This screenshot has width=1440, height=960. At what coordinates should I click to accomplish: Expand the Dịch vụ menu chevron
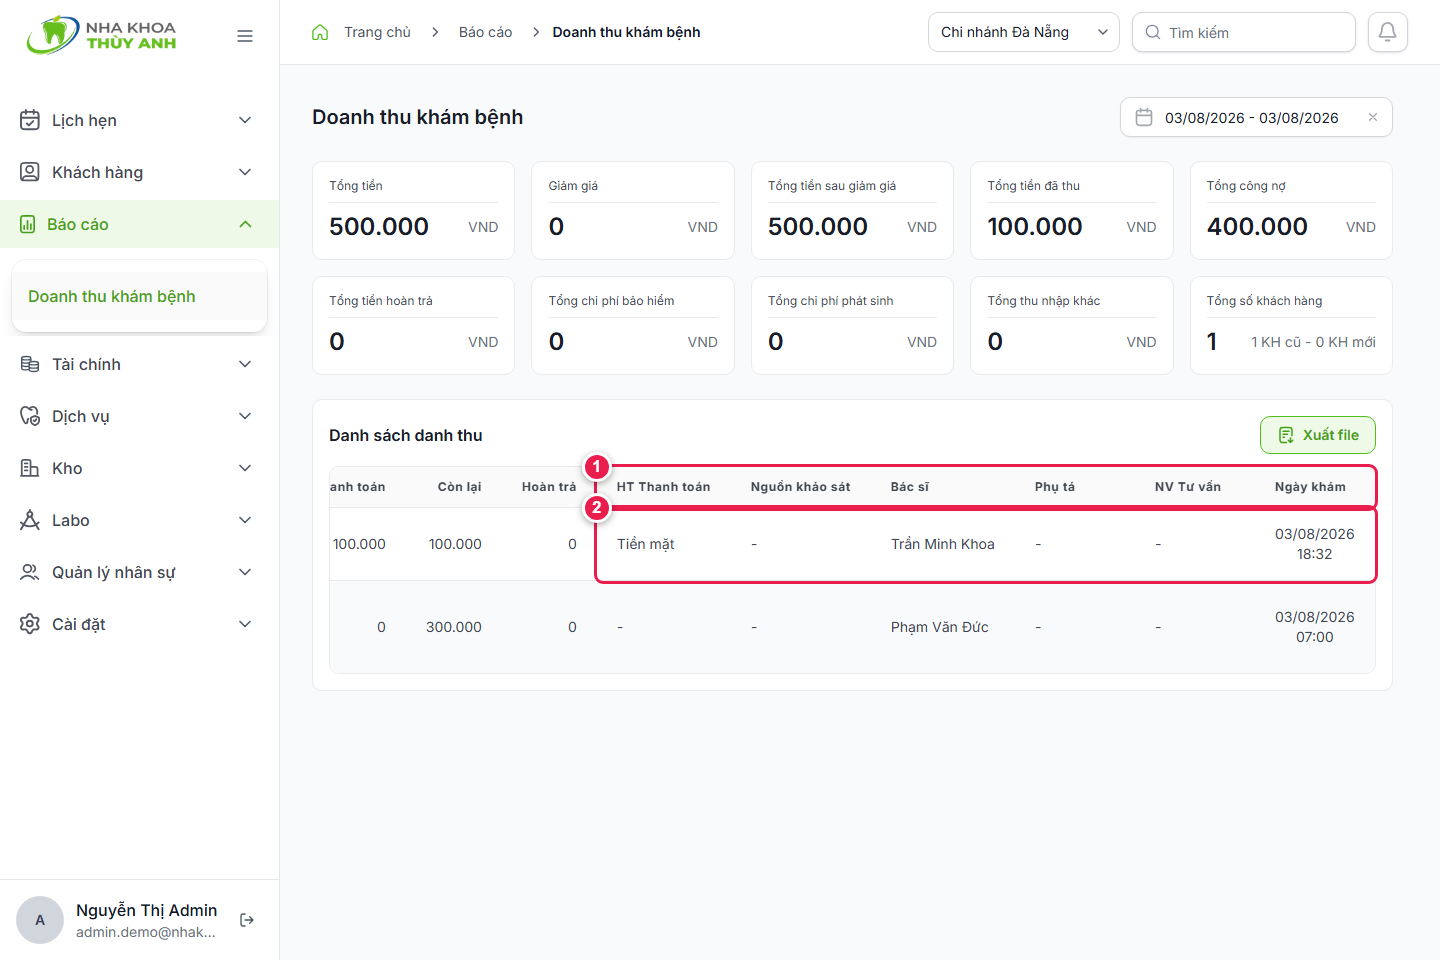245,416
